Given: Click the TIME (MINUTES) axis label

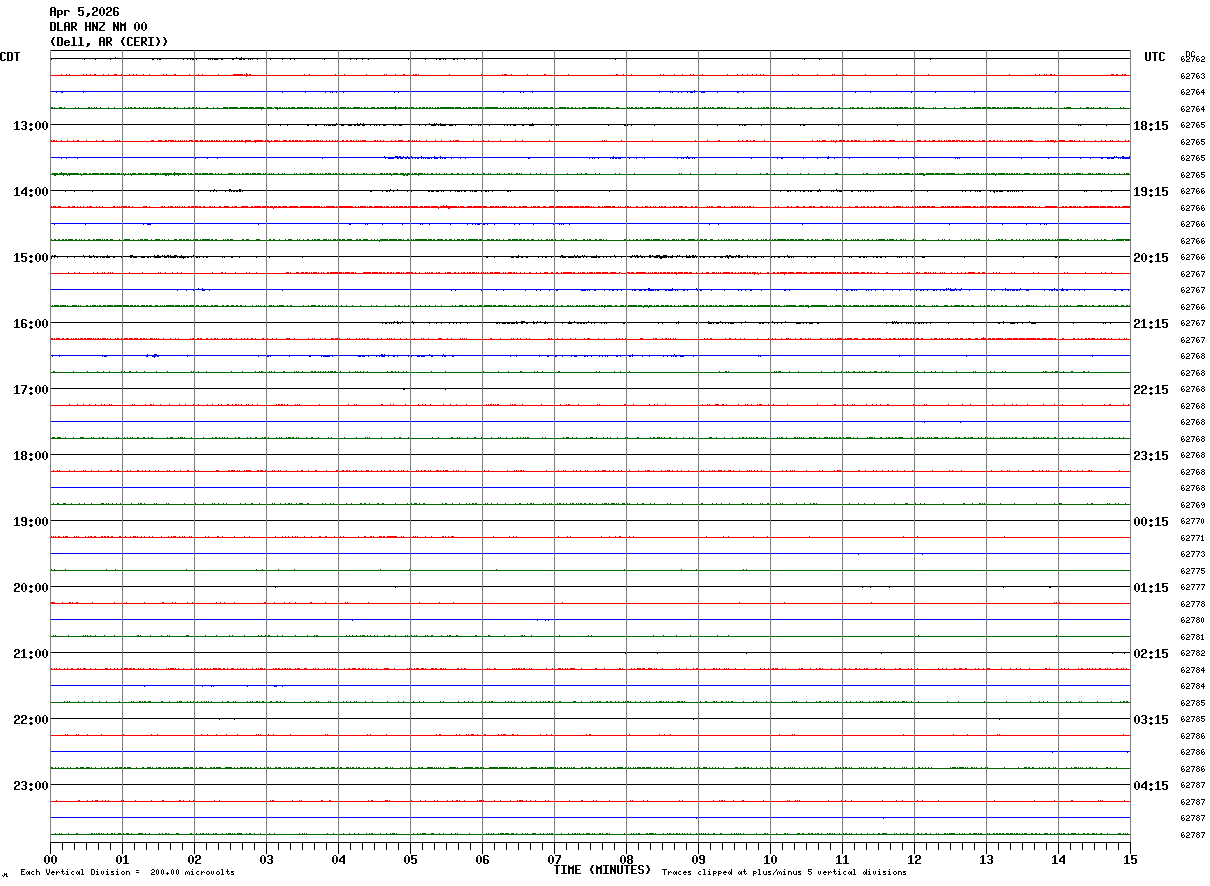Looking at the screenshot, I should [602, 870].
